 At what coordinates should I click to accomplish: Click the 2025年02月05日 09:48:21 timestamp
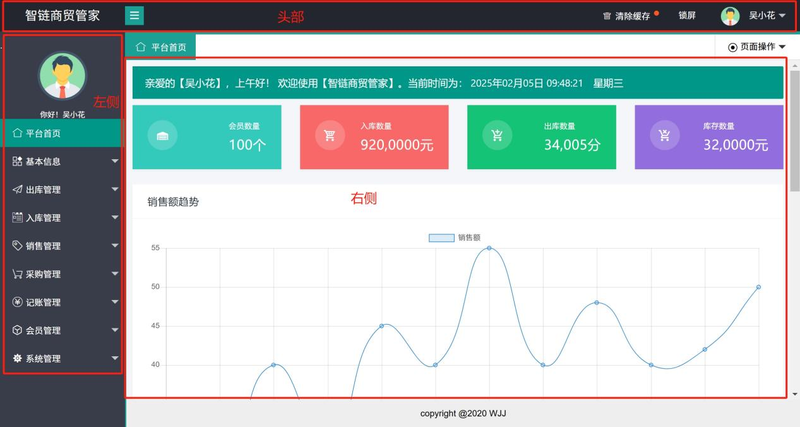point(527,83)
